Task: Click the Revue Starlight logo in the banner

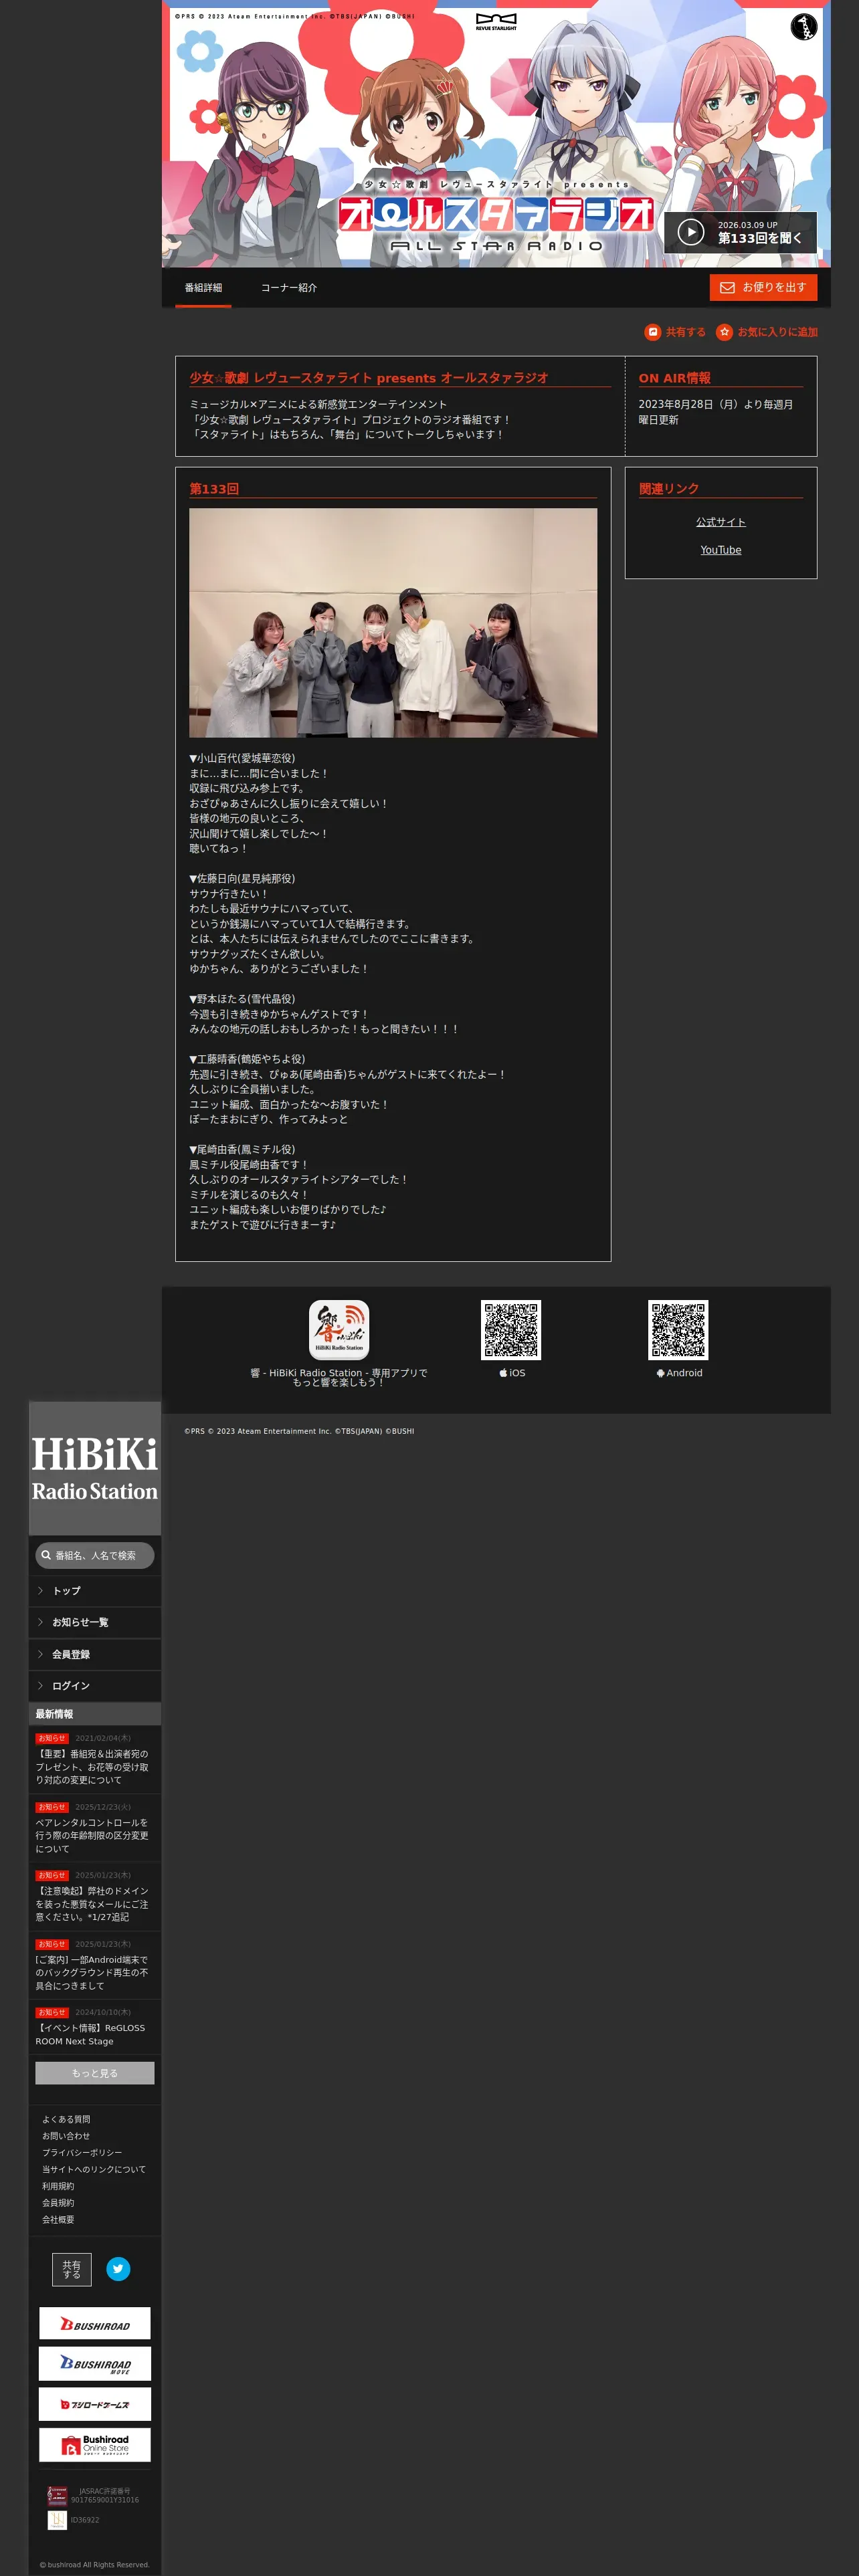Action: coord(496,22)
